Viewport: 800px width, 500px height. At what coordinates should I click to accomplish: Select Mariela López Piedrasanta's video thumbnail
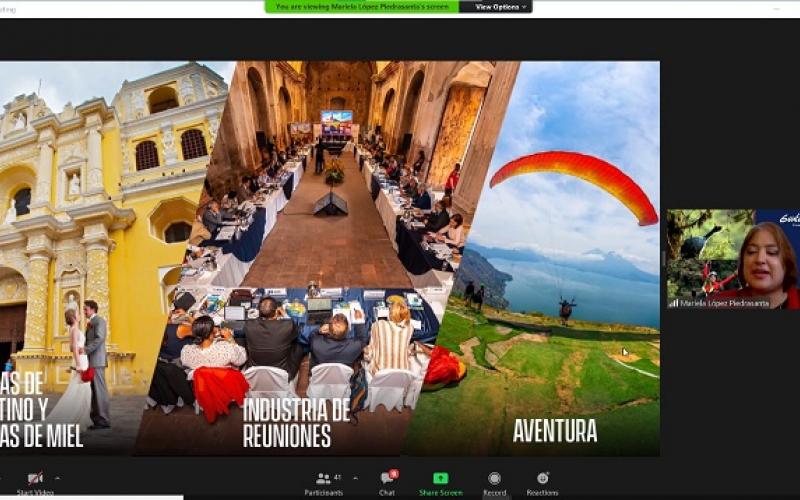click(733, 259)
